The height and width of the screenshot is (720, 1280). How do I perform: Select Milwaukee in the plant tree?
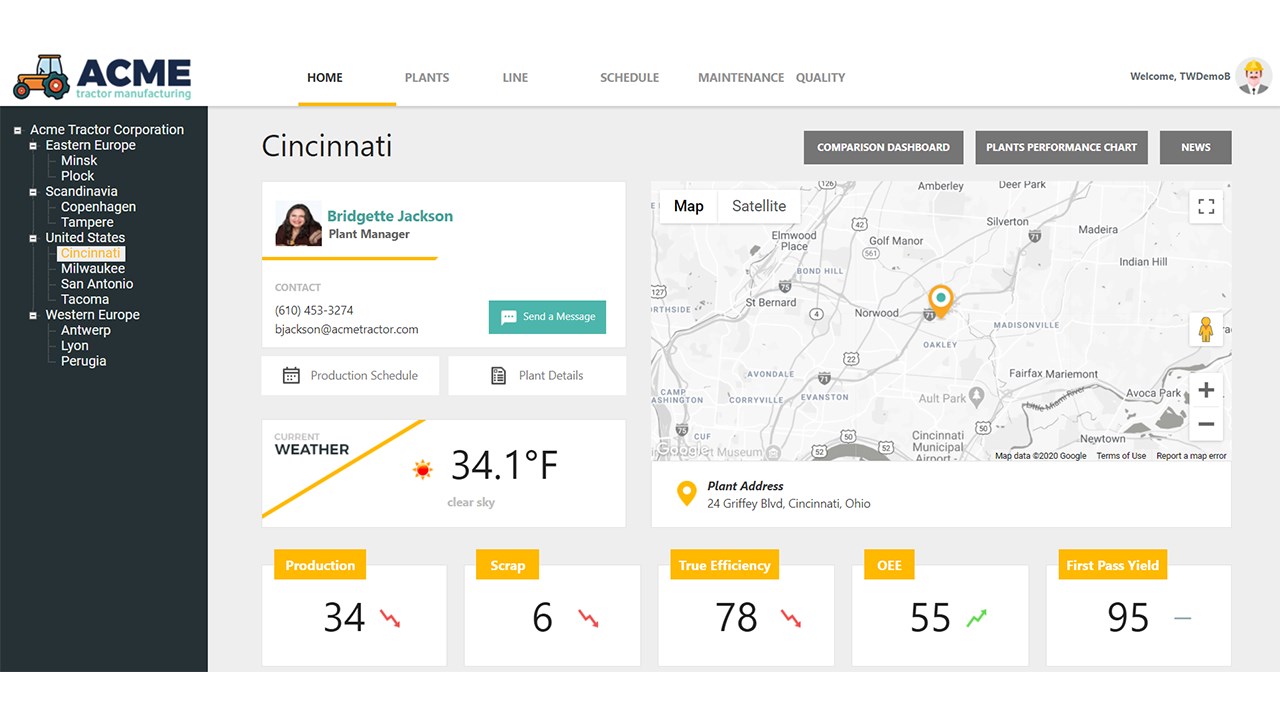pyautogui.click(x=93, y=268)
